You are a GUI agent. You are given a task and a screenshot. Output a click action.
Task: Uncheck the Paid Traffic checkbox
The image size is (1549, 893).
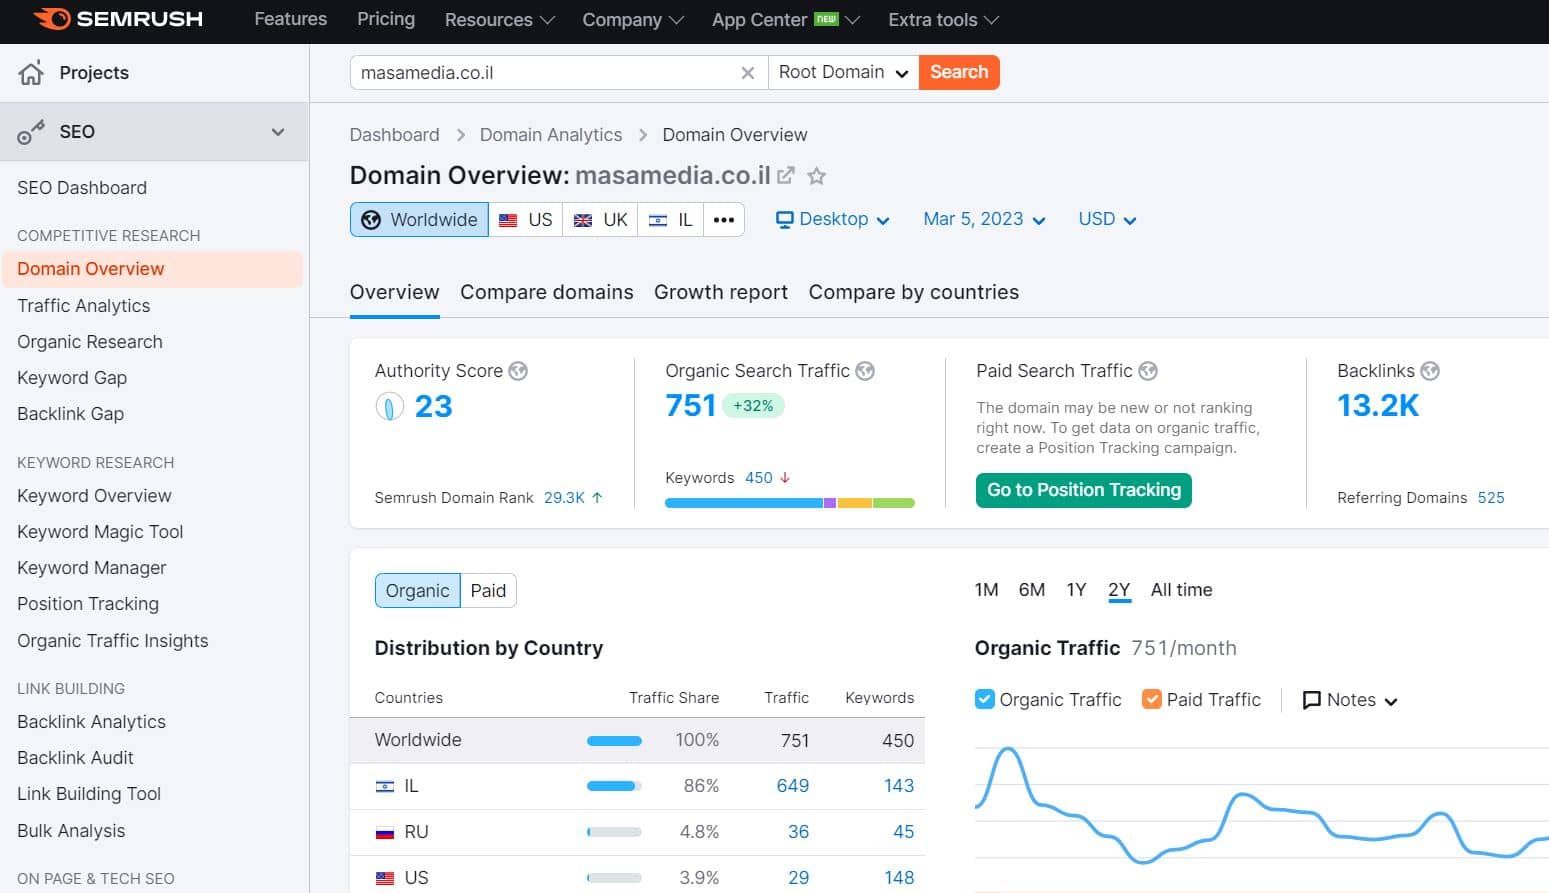point(1152,699)
